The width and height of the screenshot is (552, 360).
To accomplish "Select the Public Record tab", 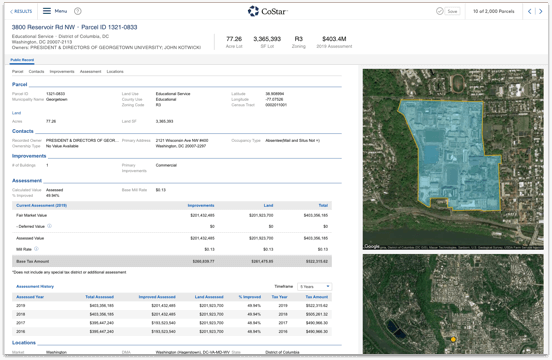I will [22, 60].
